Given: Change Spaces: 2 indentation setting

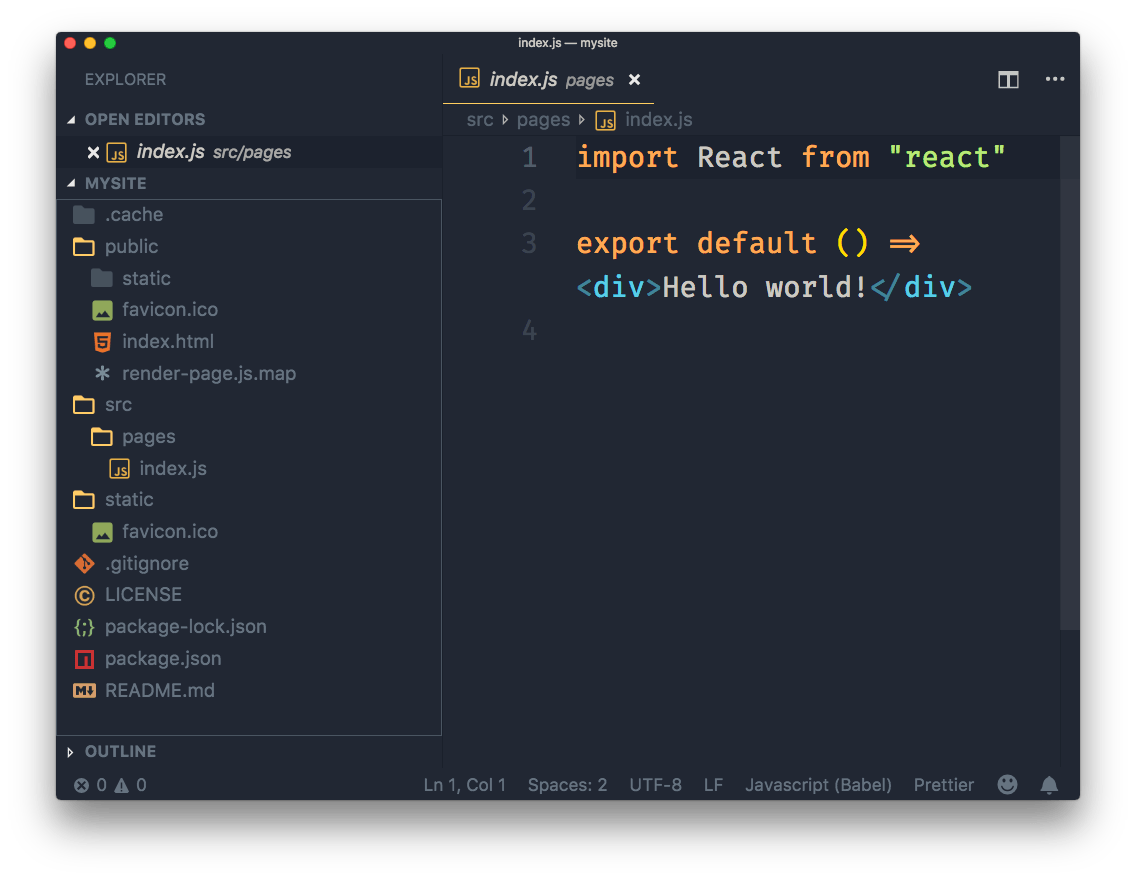Looking at the screenshot, I should tap(567, 785).
